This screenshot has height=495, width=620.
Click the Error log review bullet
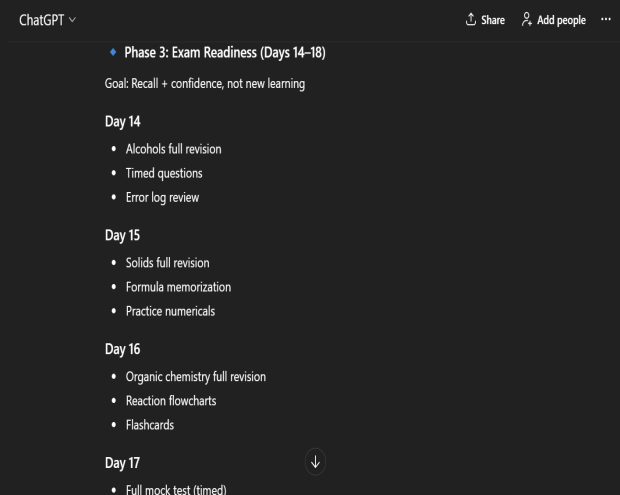(x=162, y=197)
